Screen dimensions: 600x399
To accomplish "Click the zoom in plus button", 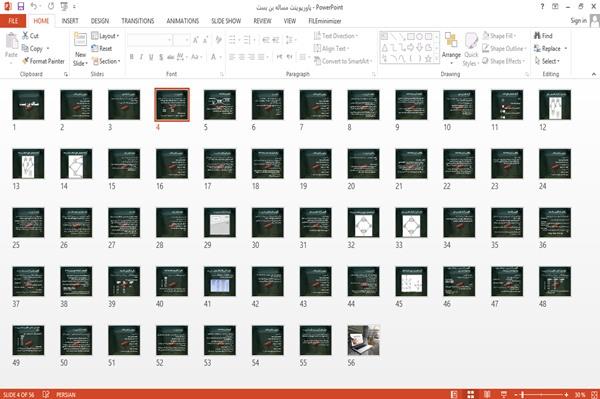I will coord(566,394).
